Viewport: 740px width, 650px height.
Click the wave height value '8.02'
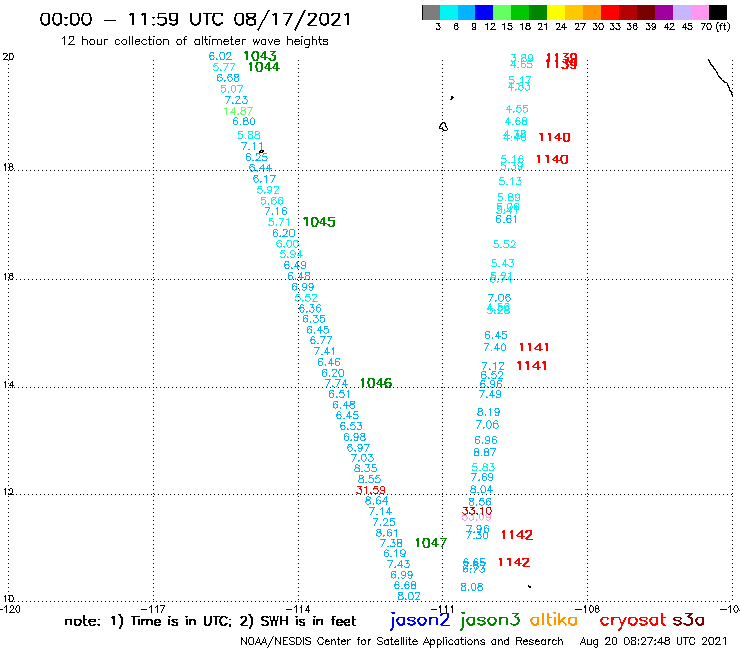click(409, 596)
